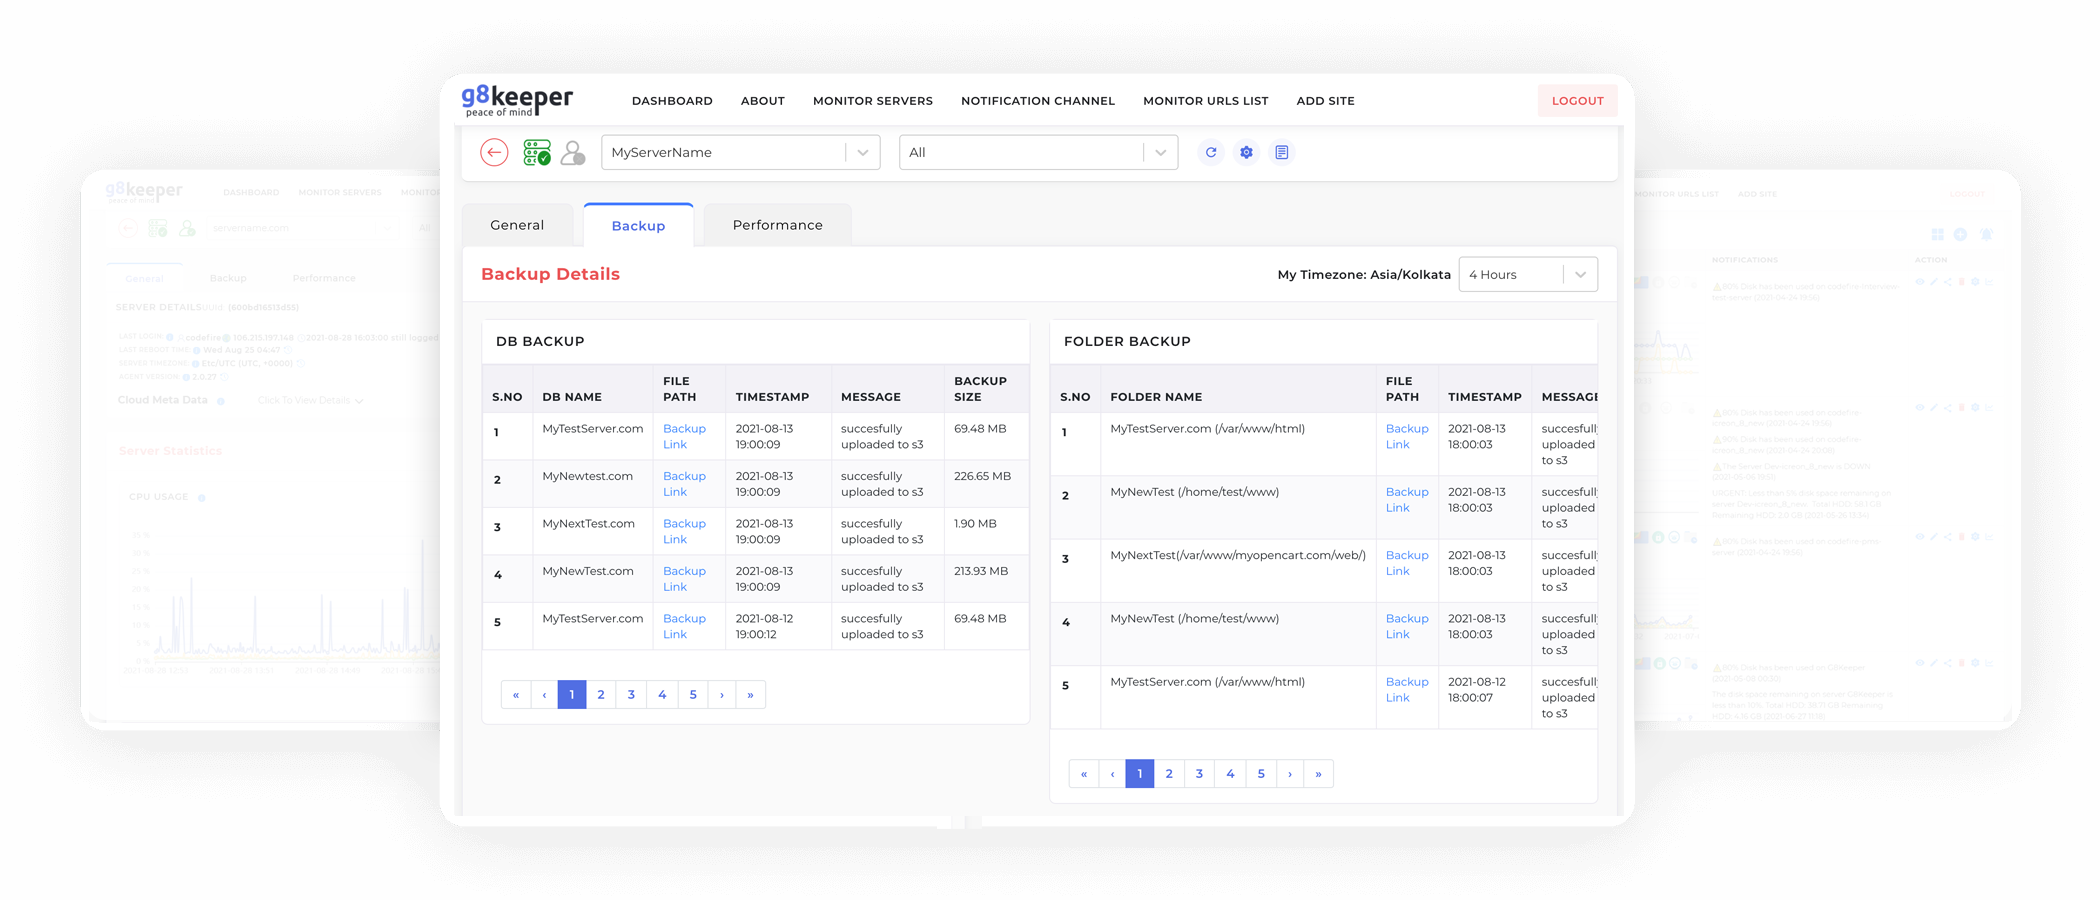2100x900 pixels.
Task: Switch to the General tab
Action: click(x=517, y=225)
